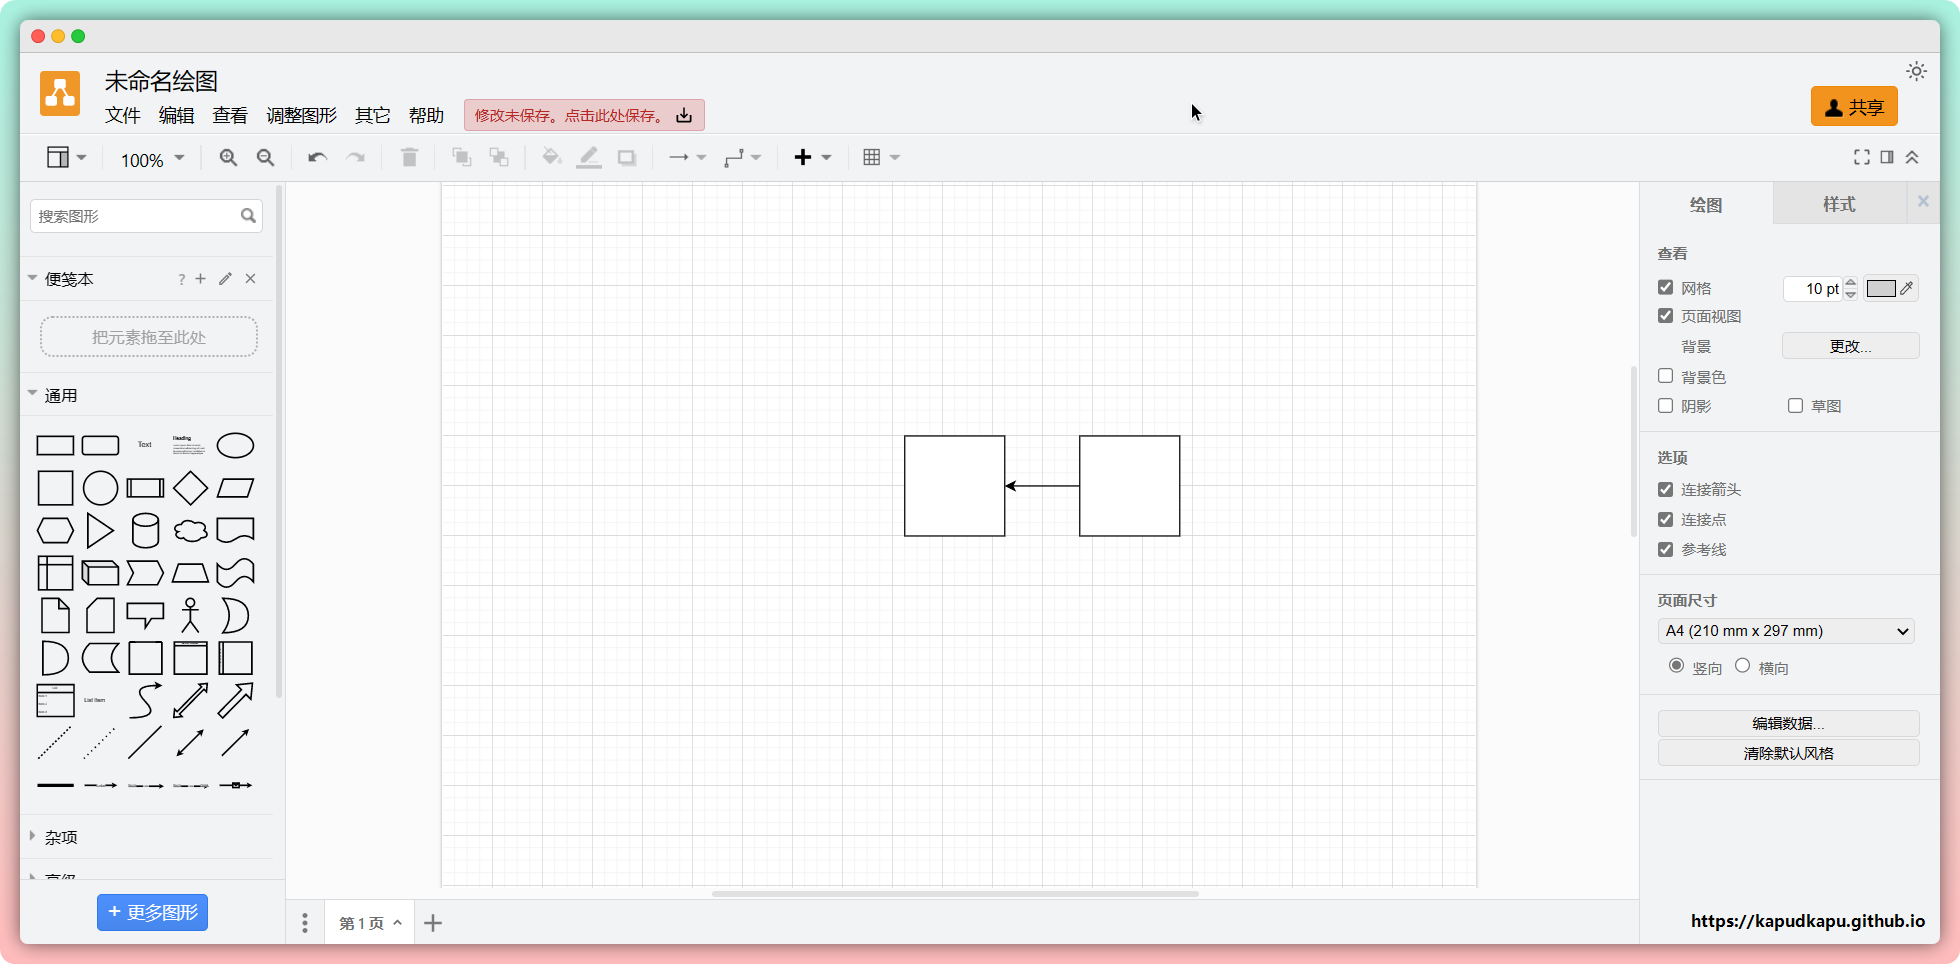Open the 调整图形 menu

coord(301,115)
